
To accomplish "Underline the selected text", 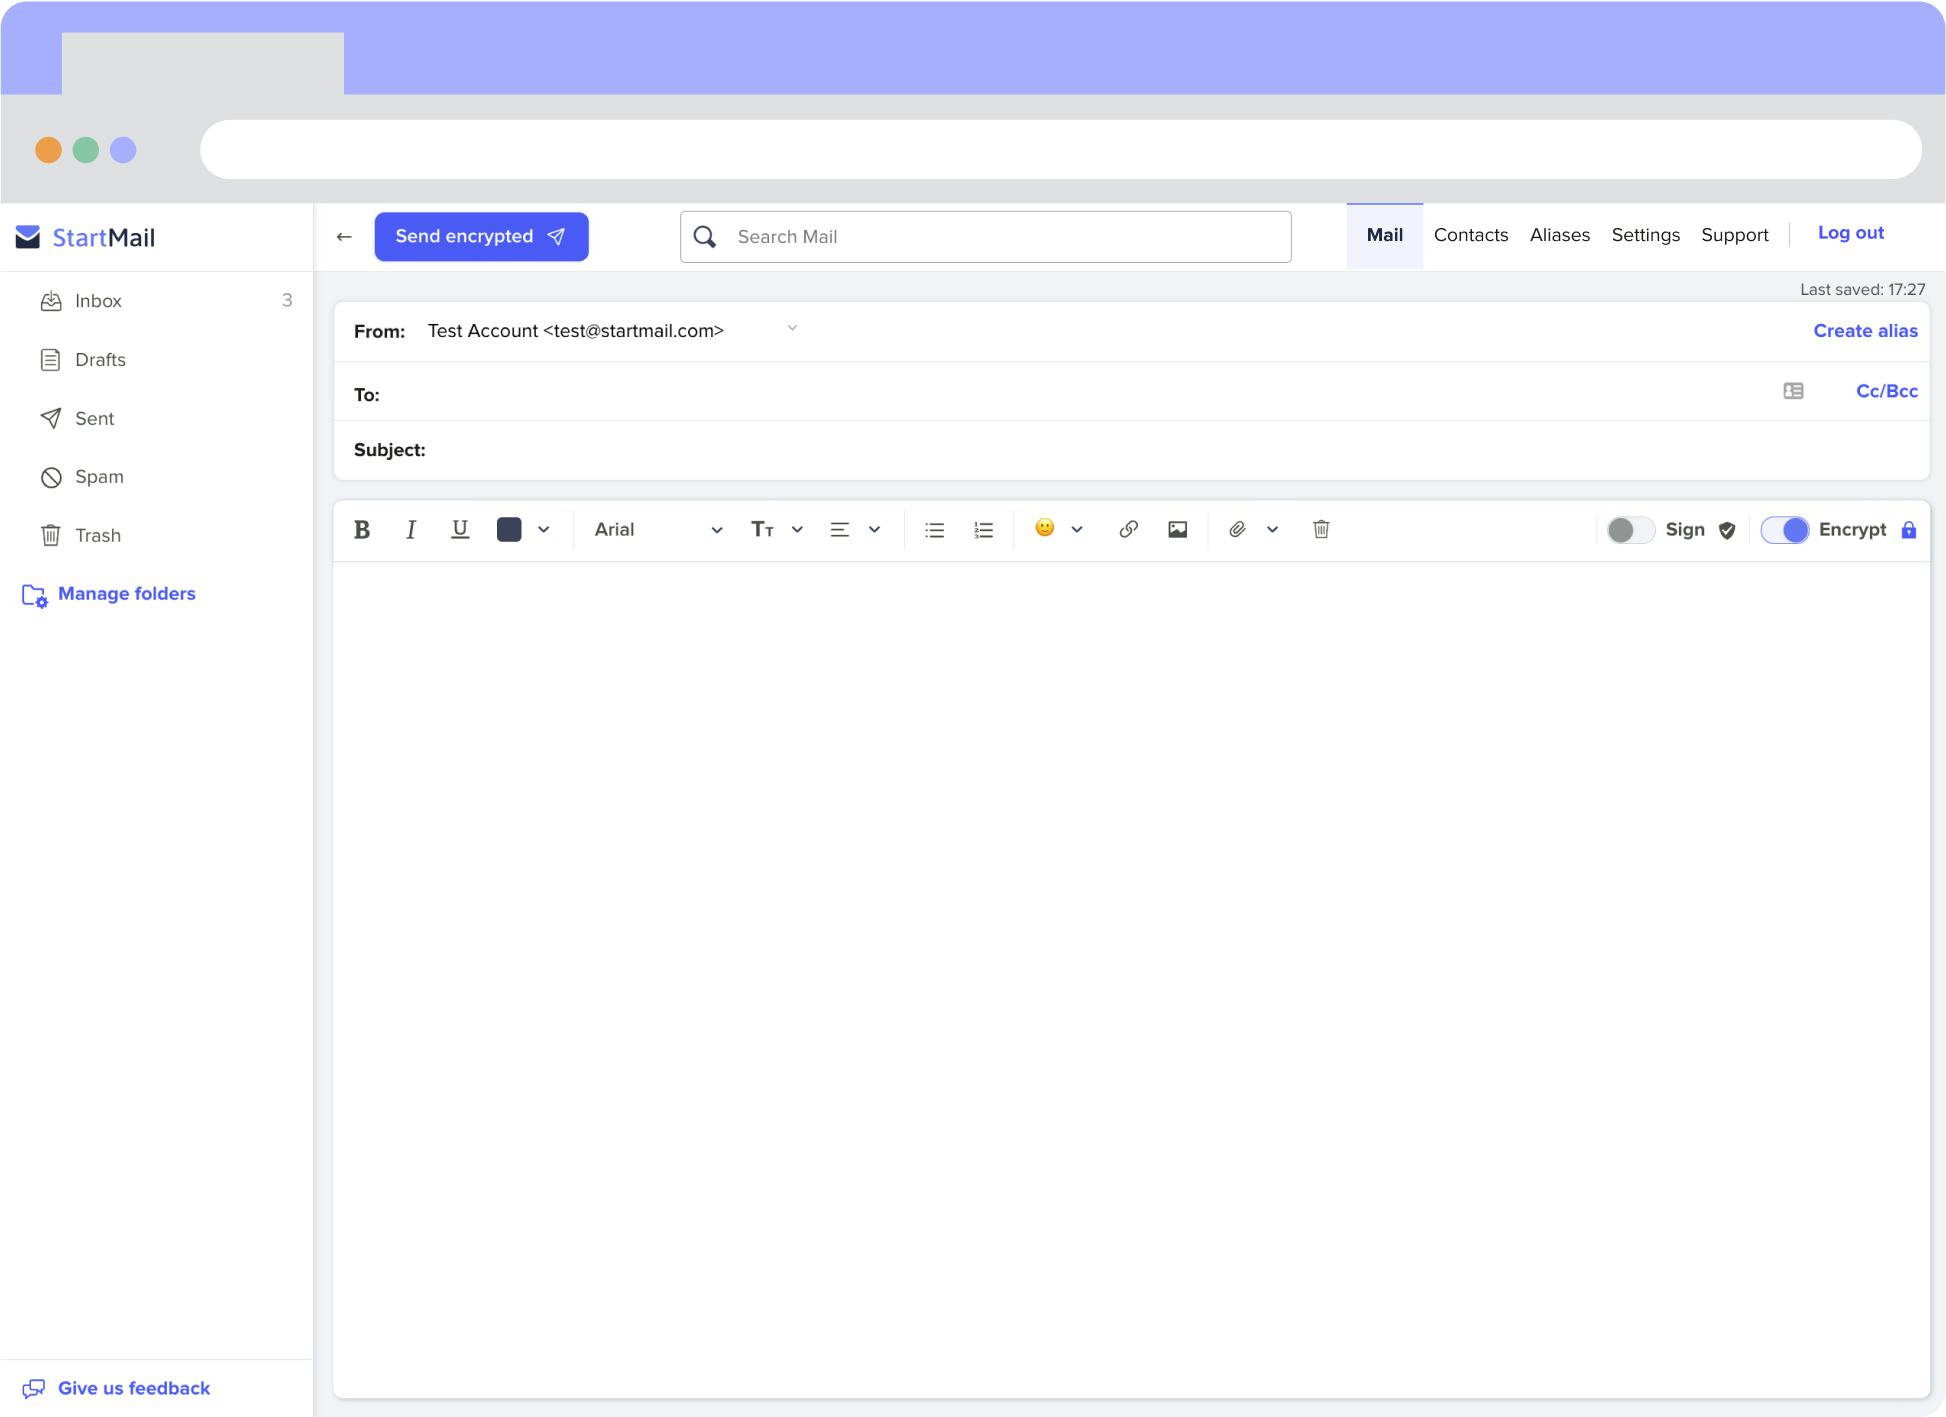I will (459, 529).
